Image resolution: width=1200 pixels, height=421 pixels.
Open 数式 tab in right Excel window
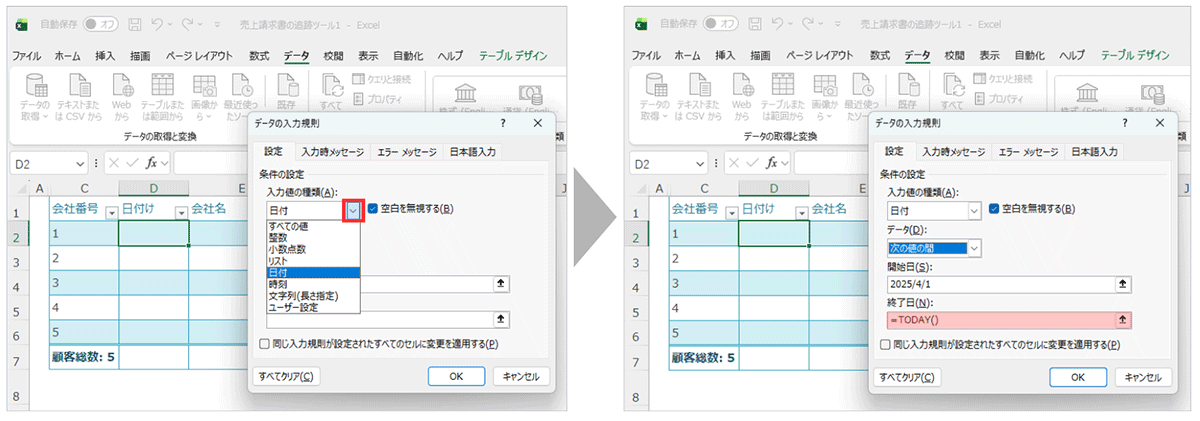point(880,56)
